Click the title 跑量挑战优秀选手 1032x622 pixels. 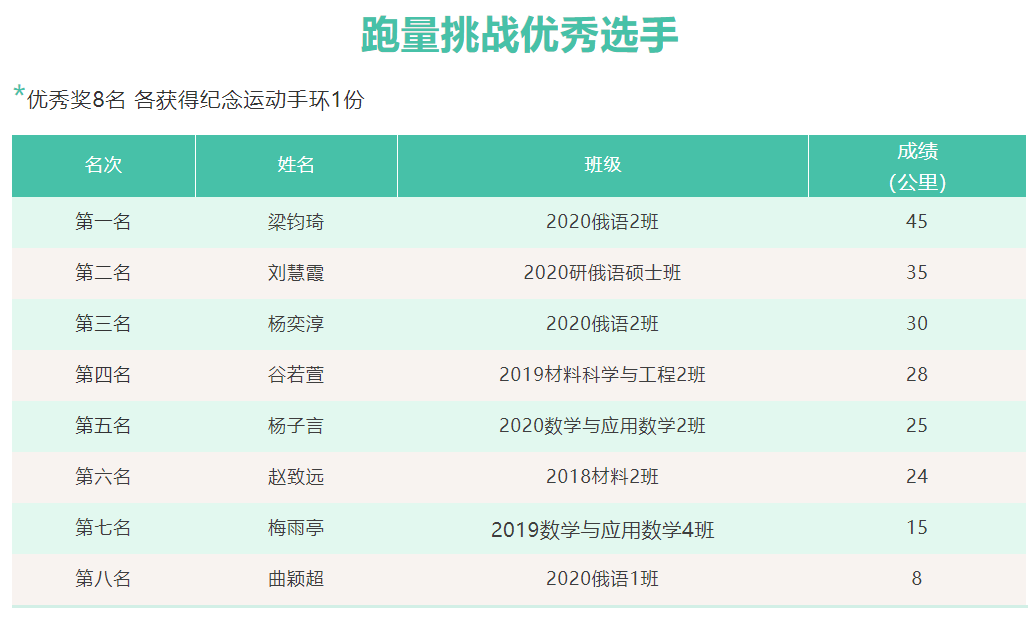pyautogui.click(x=519, y=36)
